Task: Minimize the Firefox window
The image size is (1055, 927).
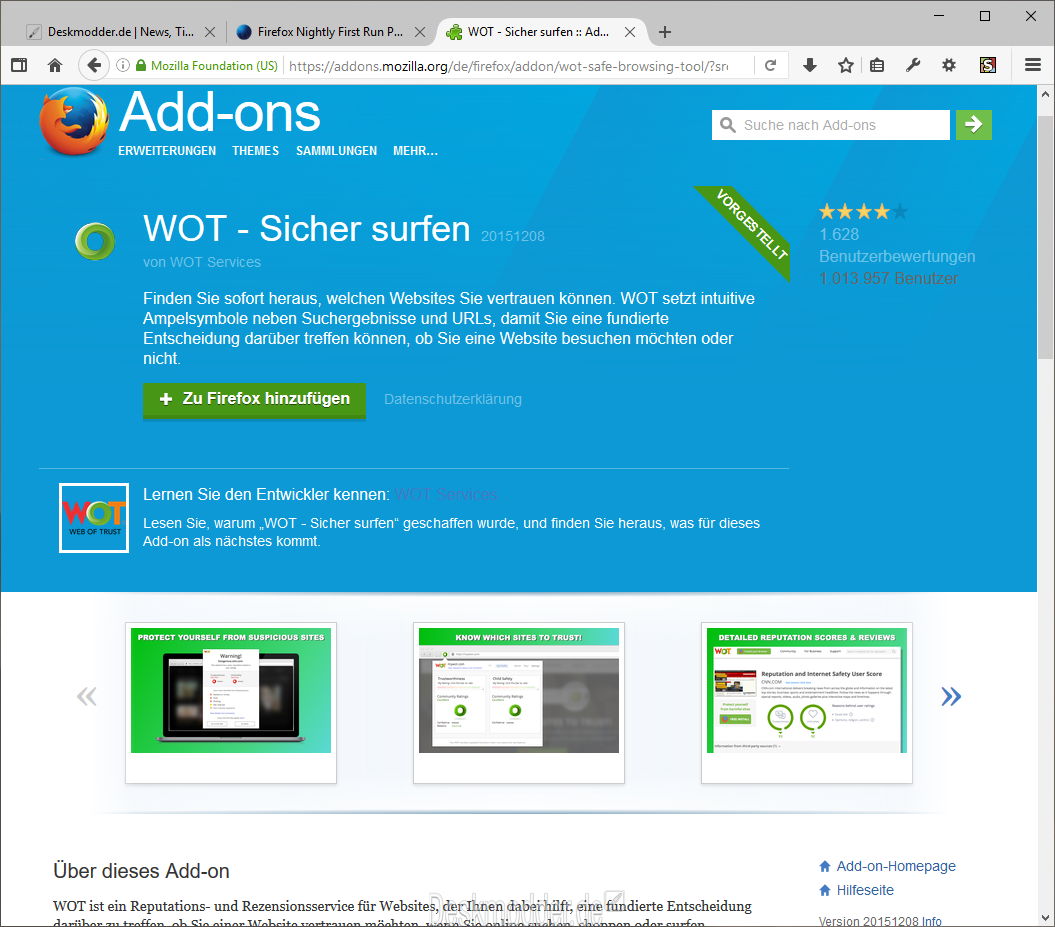Action: coord(939,15)
